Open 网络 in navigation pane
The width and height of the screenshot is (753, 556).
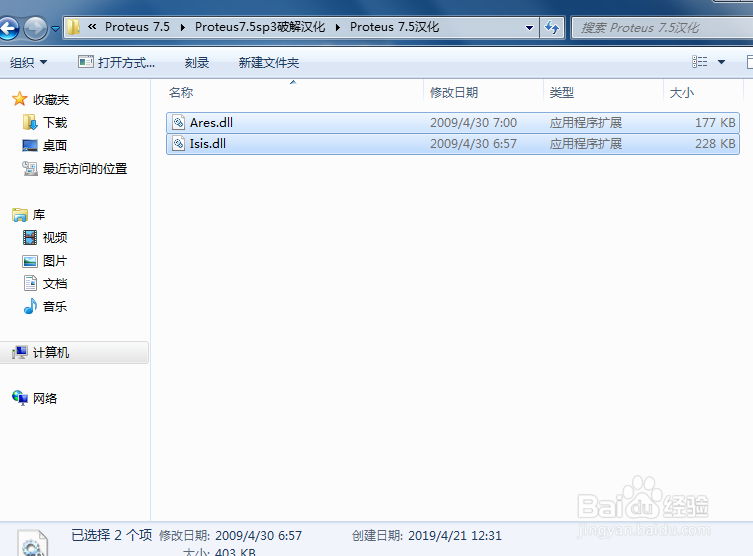[45, 399]
